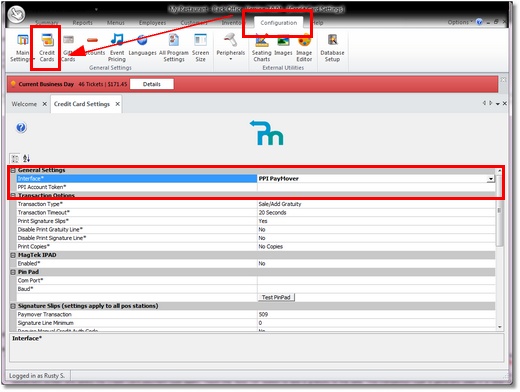
Task: Switch to the Summary ribbon tab
Action: (x=47, y=23)
